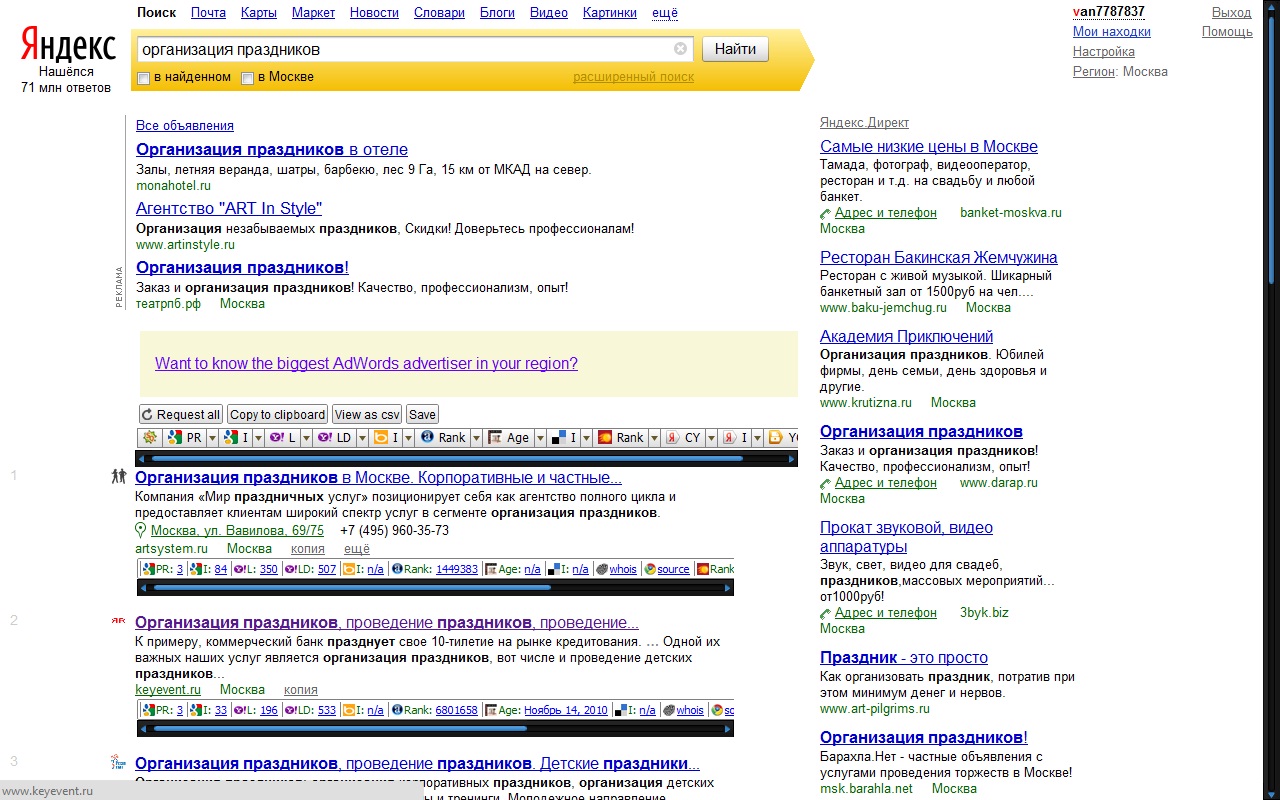Click the Yahoo L icon in toolbar header
Screen dimensions: 1280x800
click(275, 438)
